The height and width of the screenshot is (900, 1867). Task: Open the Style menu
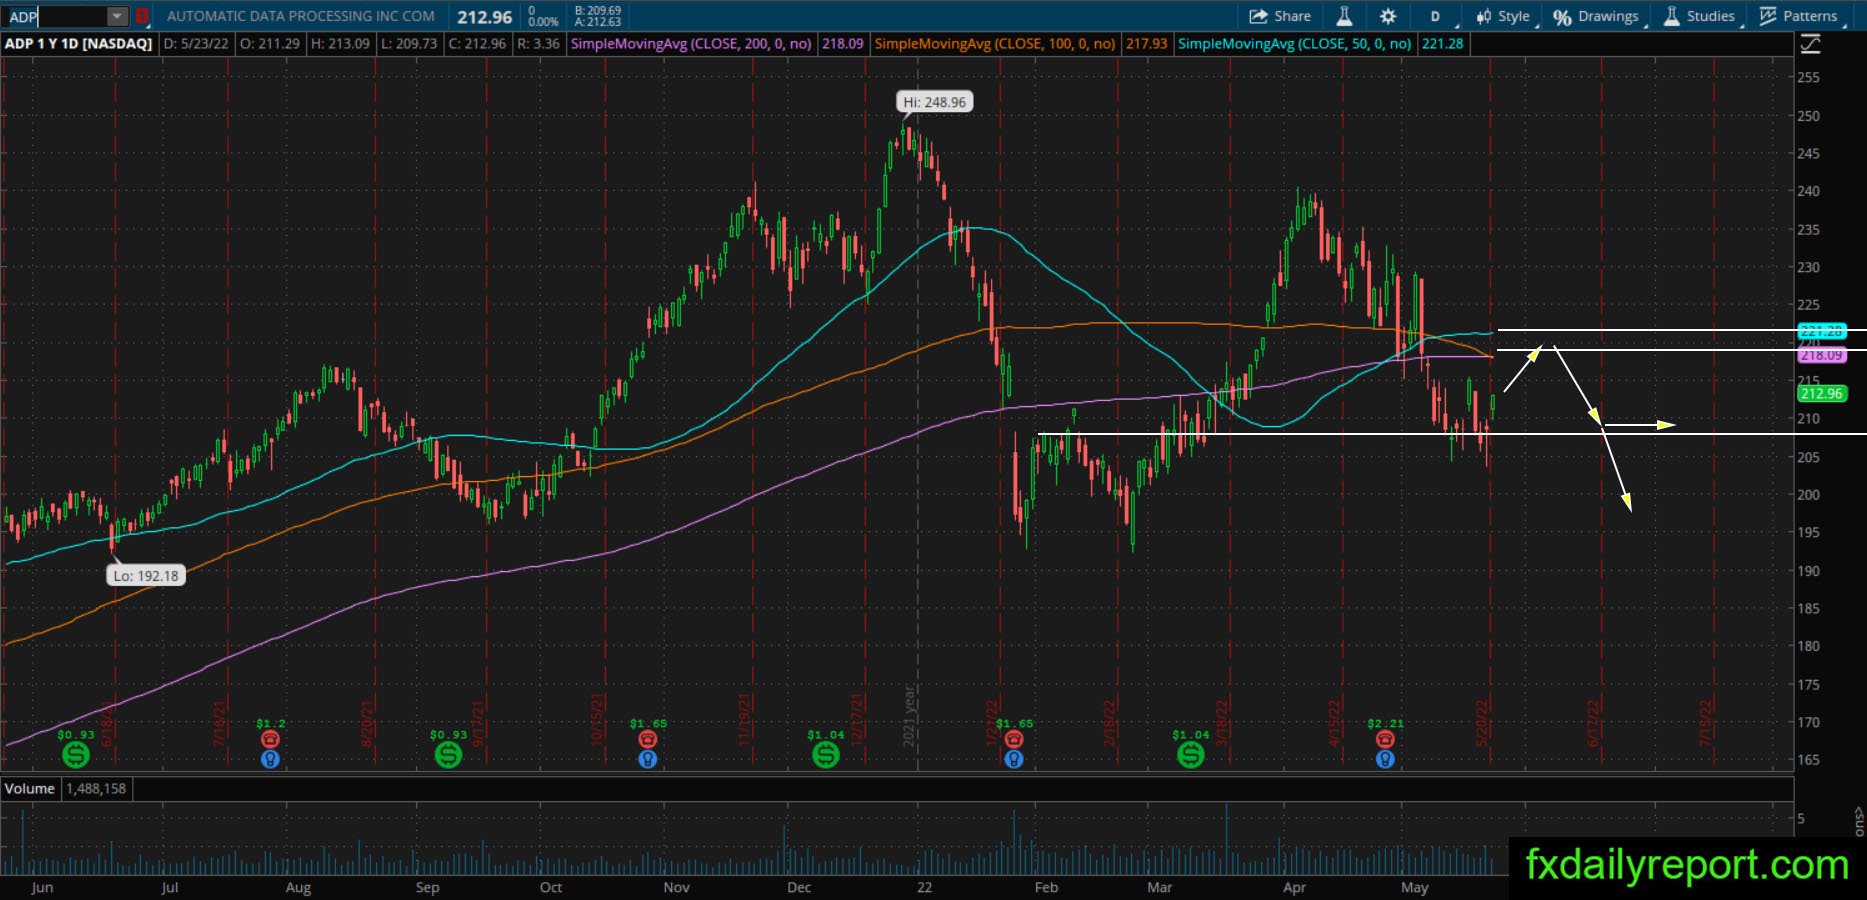click(1502, 16)
